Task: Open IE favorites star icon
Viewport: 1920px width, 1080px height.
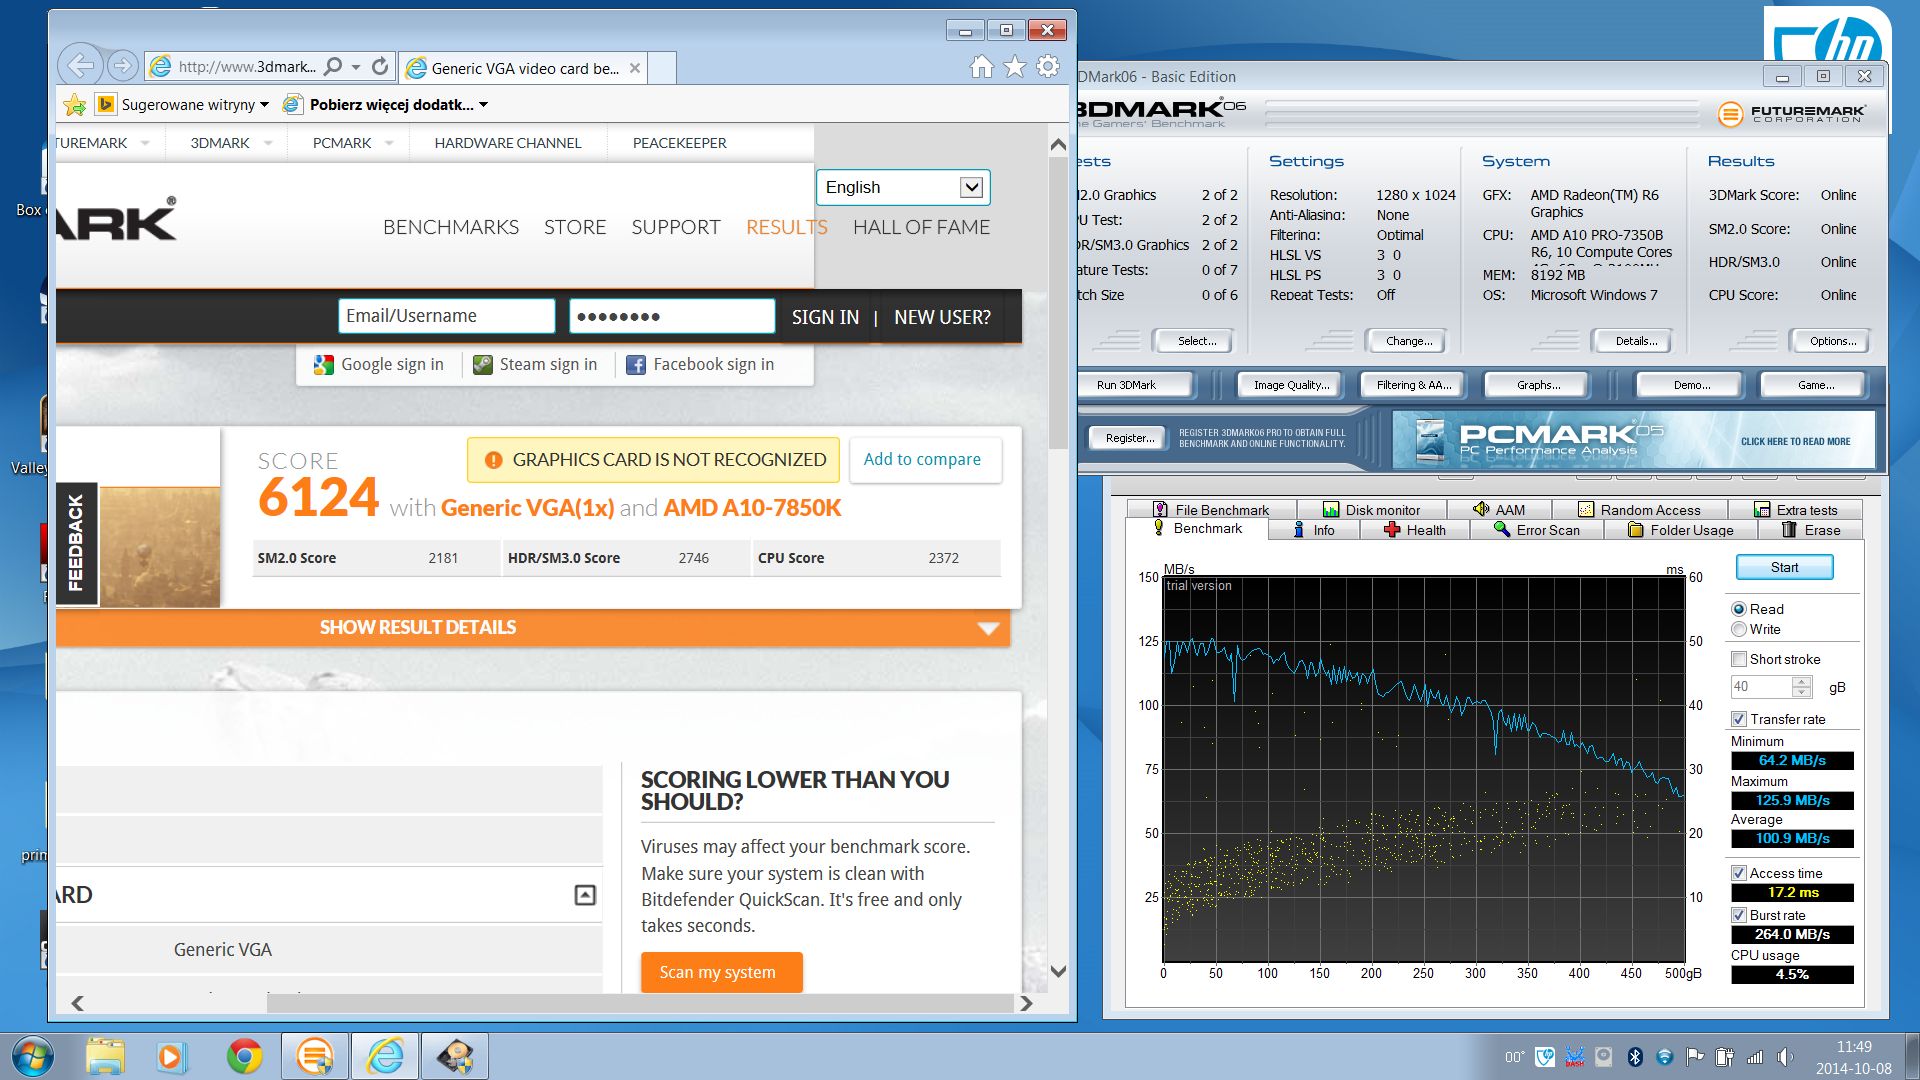Action: click(1014, 67)
